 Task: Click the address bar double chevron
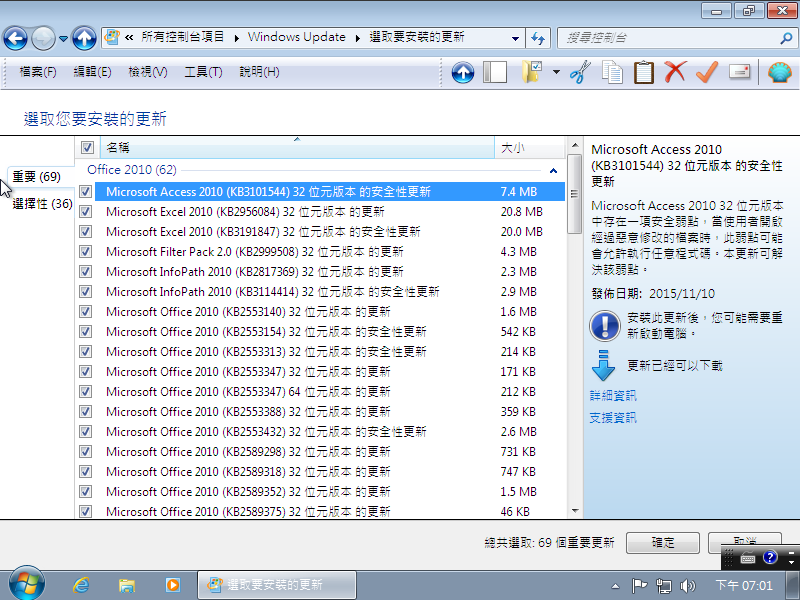[x=129, y=37]
